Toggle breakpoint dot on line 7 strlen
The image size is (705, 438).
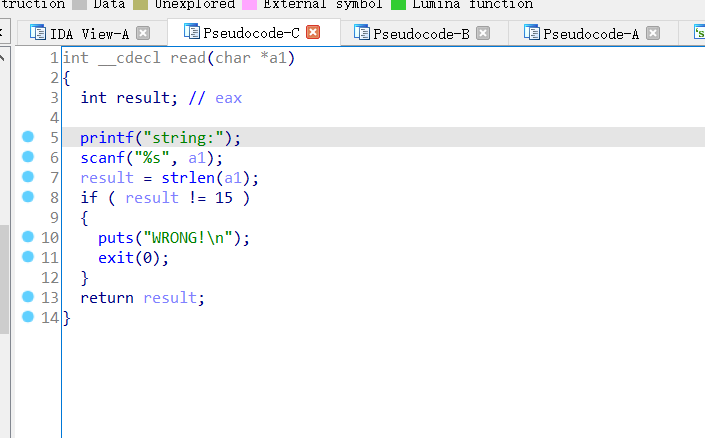coord(28,177)
